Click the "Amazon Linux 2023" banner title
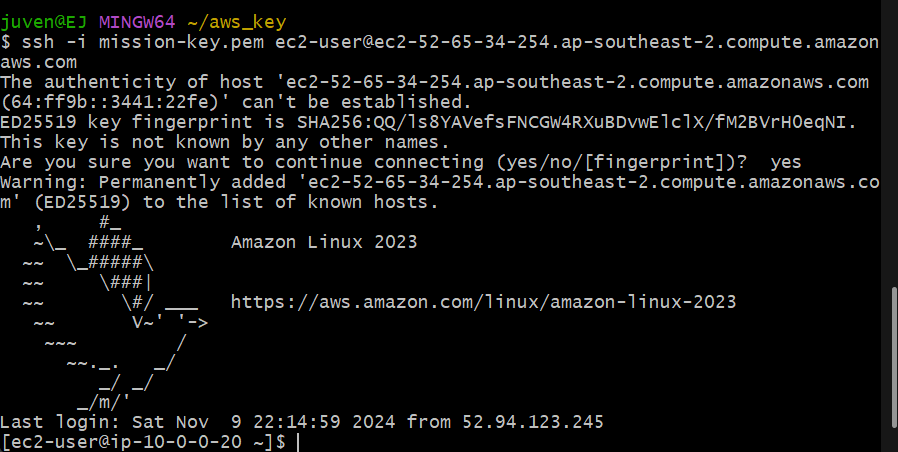Screen dimensions: 898x452 pyautogui.click(x=324, y=242)
